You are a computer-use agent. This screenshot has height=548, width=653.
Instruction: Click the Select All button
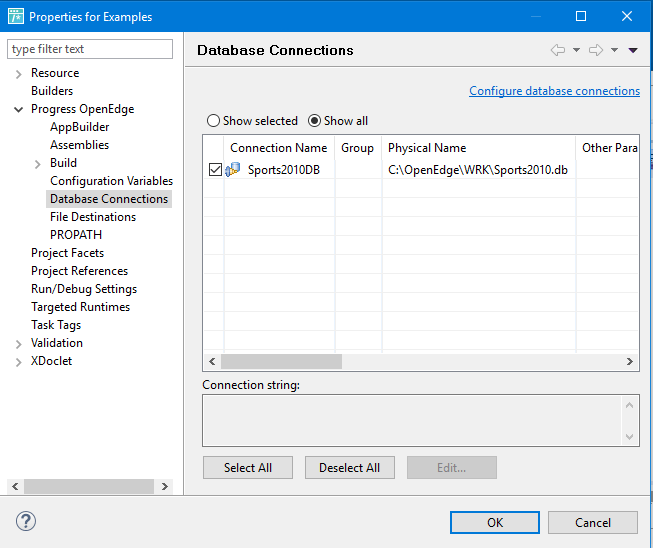(248, 468)
